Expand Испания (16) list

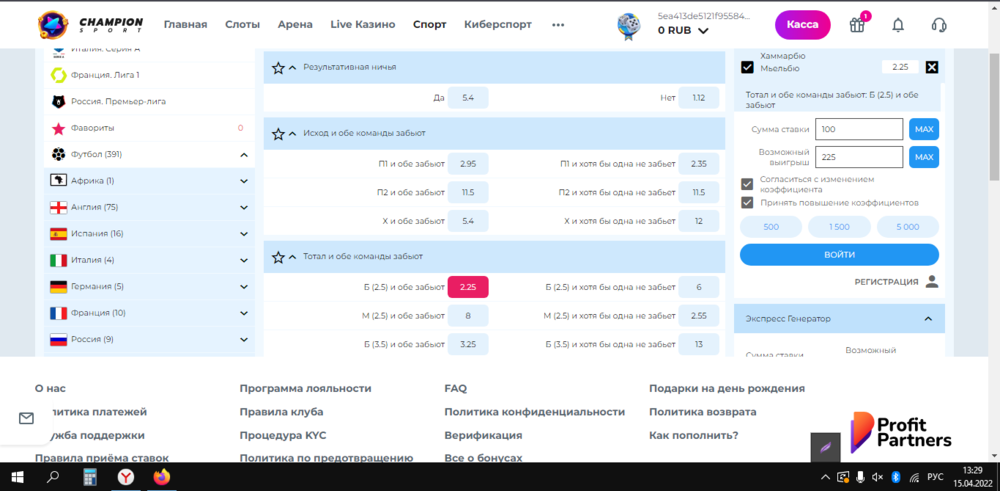point(244,234)
